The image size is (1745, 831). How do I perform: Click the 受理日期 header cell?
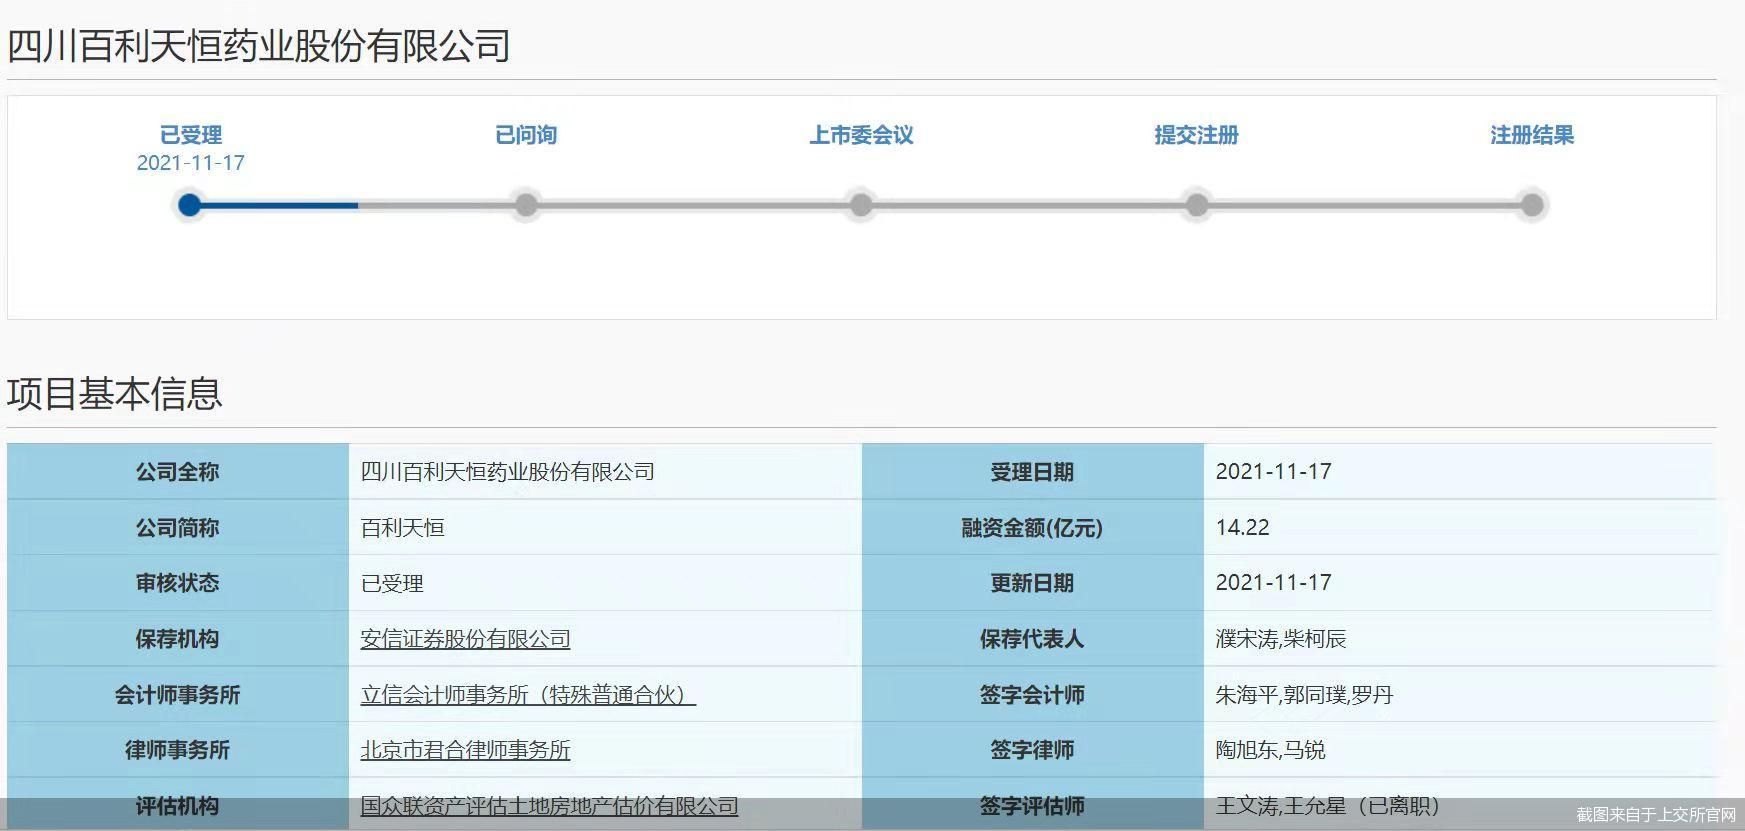(x=1032, y=472)
